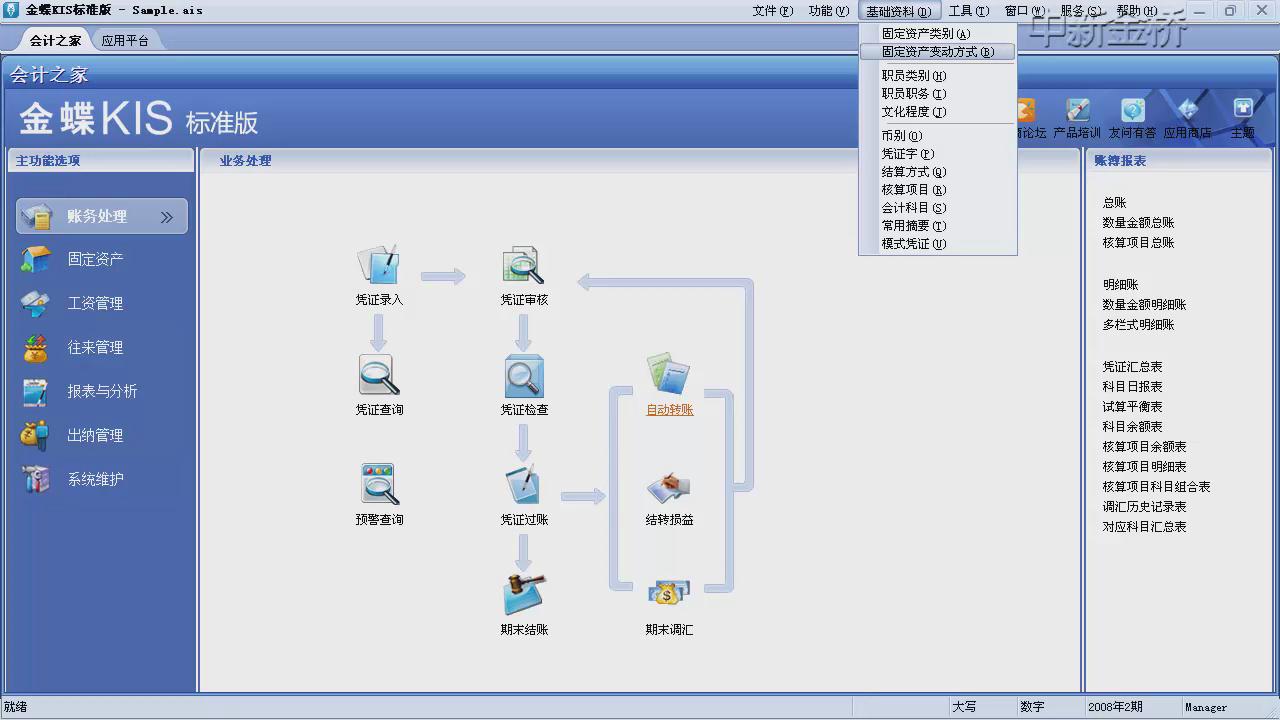Open the 期末结账 period closing icon
Screen dimensions: 1280x720
tap(524, 594)
